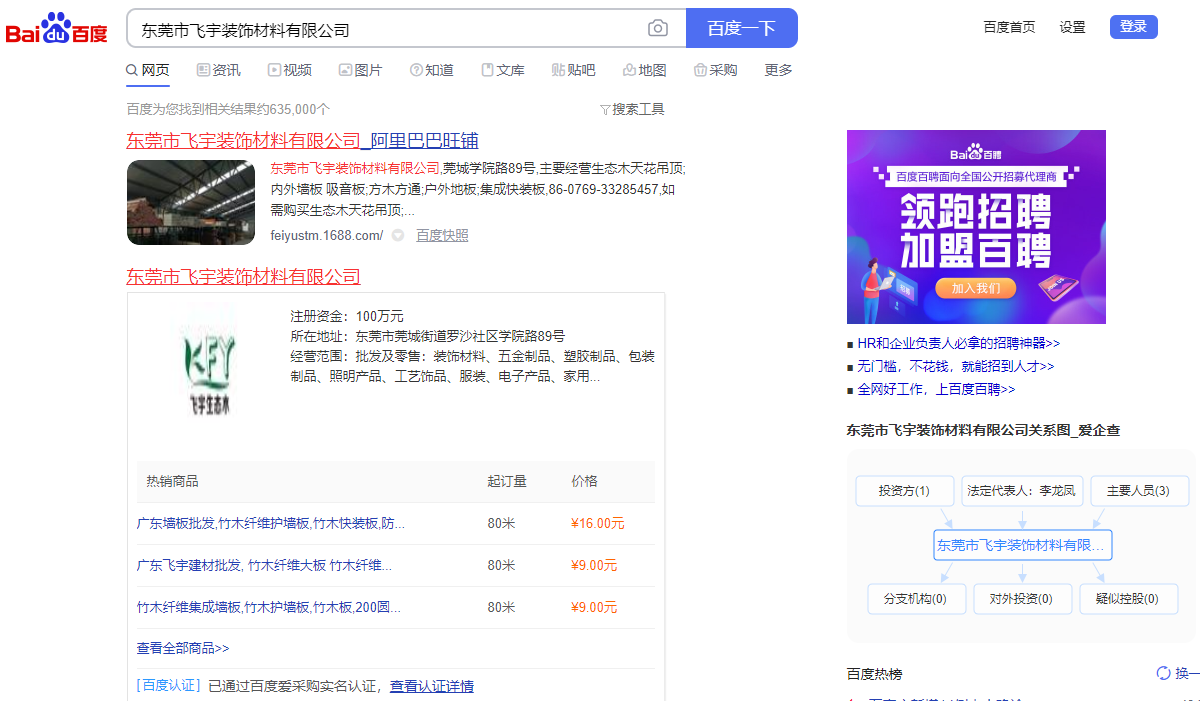Open 百度首页 link
Image resolution: width=1200 pixels, height=701 pixels.
(1010, 27)
